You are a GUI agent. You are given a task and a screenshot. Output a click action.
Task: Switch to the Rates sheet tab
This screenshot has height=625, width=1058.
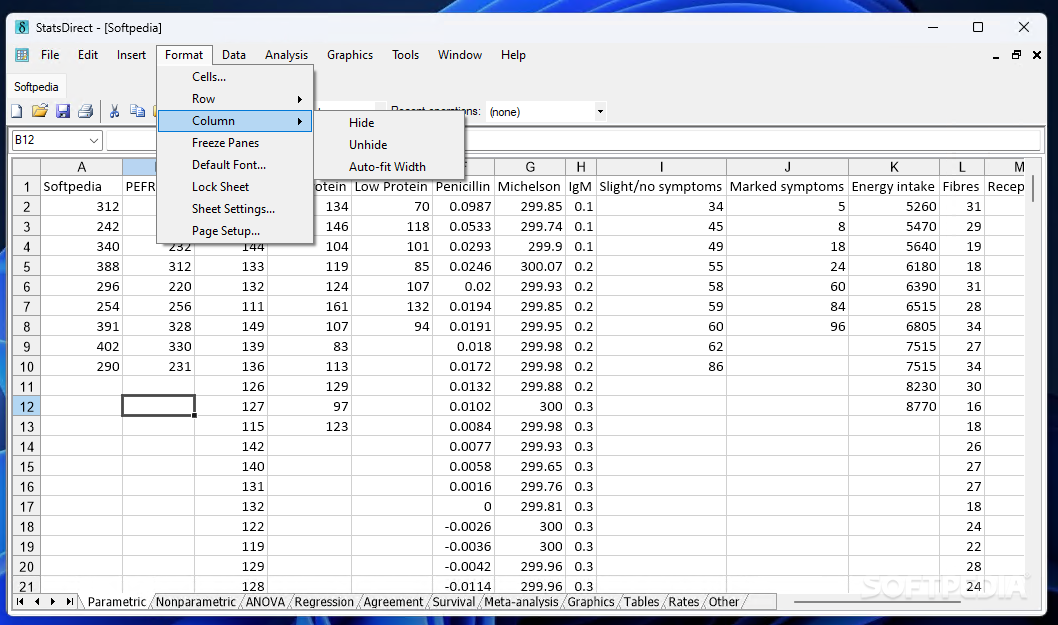(684, 602)
